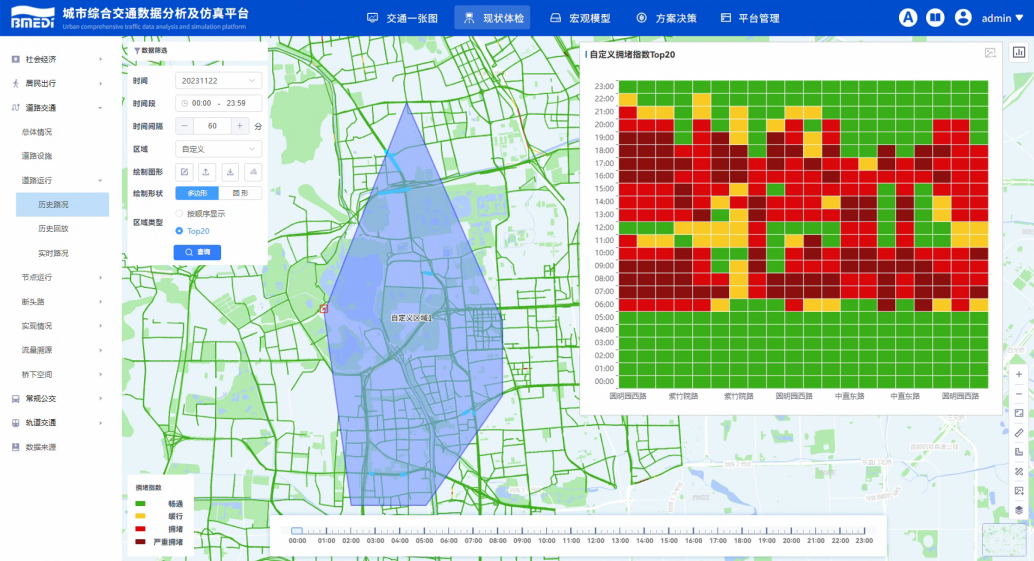This screenshot has height=561, width=1034.
Task: Click the download shape icon under 绘制图形
Action: [230, 171]
